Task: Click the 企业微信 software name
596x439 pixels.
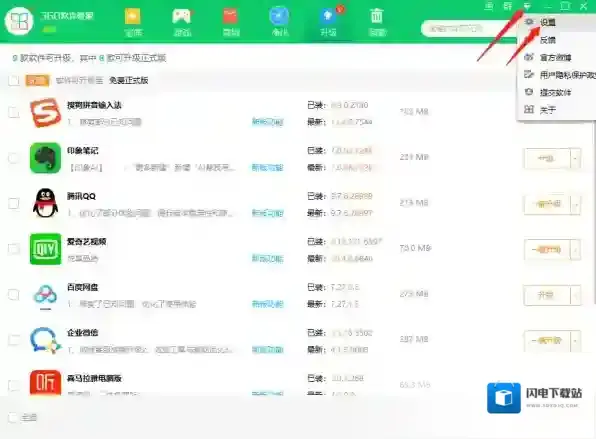Action: point(82,333)
